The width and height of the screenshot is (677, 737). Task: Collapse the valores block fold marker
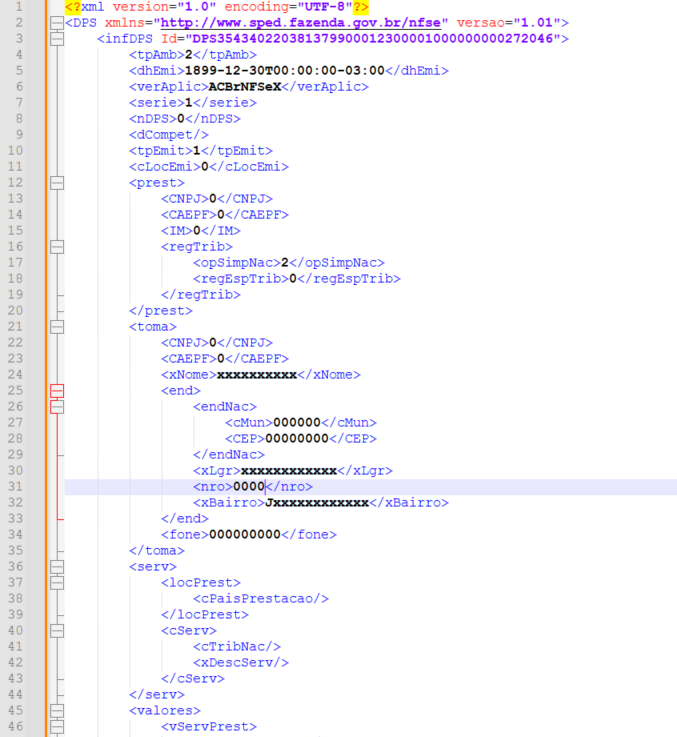click(x=57, y=710)
